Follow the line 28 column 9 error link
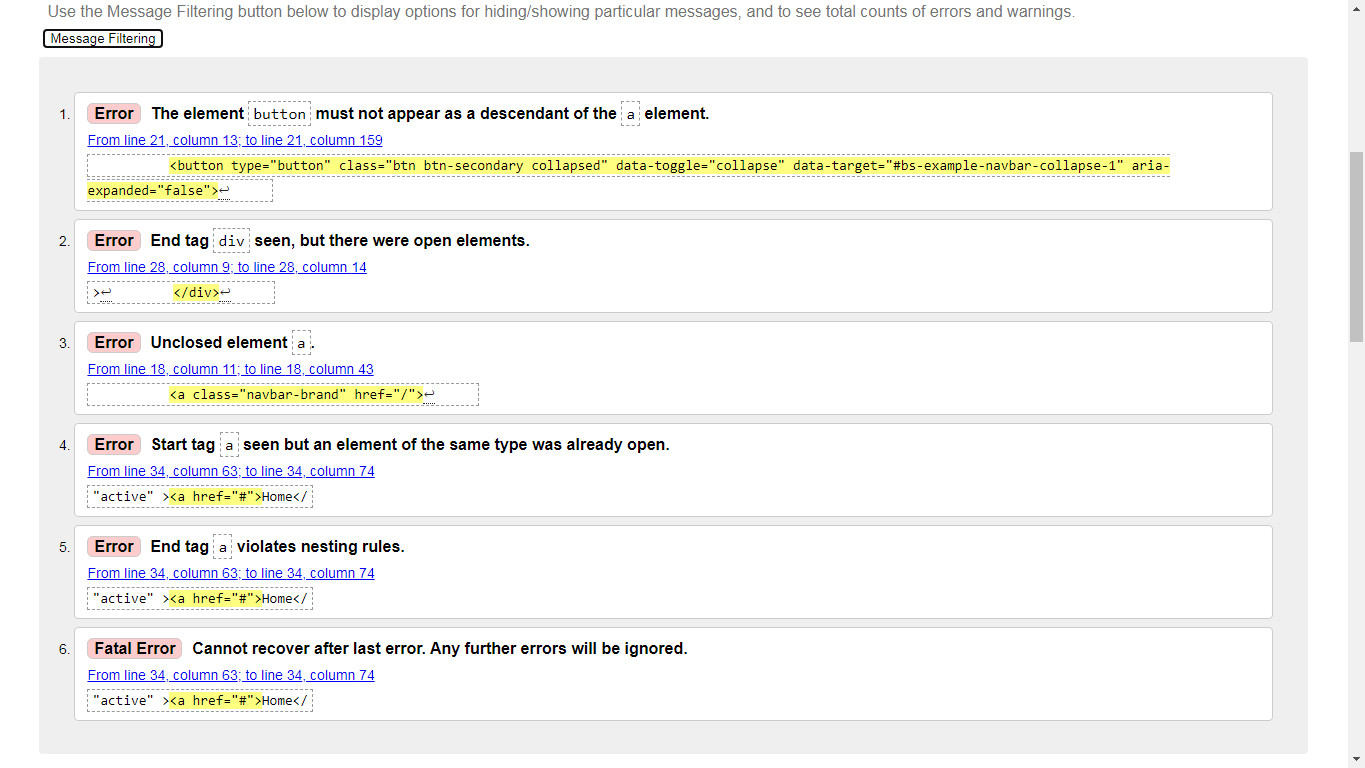 point(227,267)
